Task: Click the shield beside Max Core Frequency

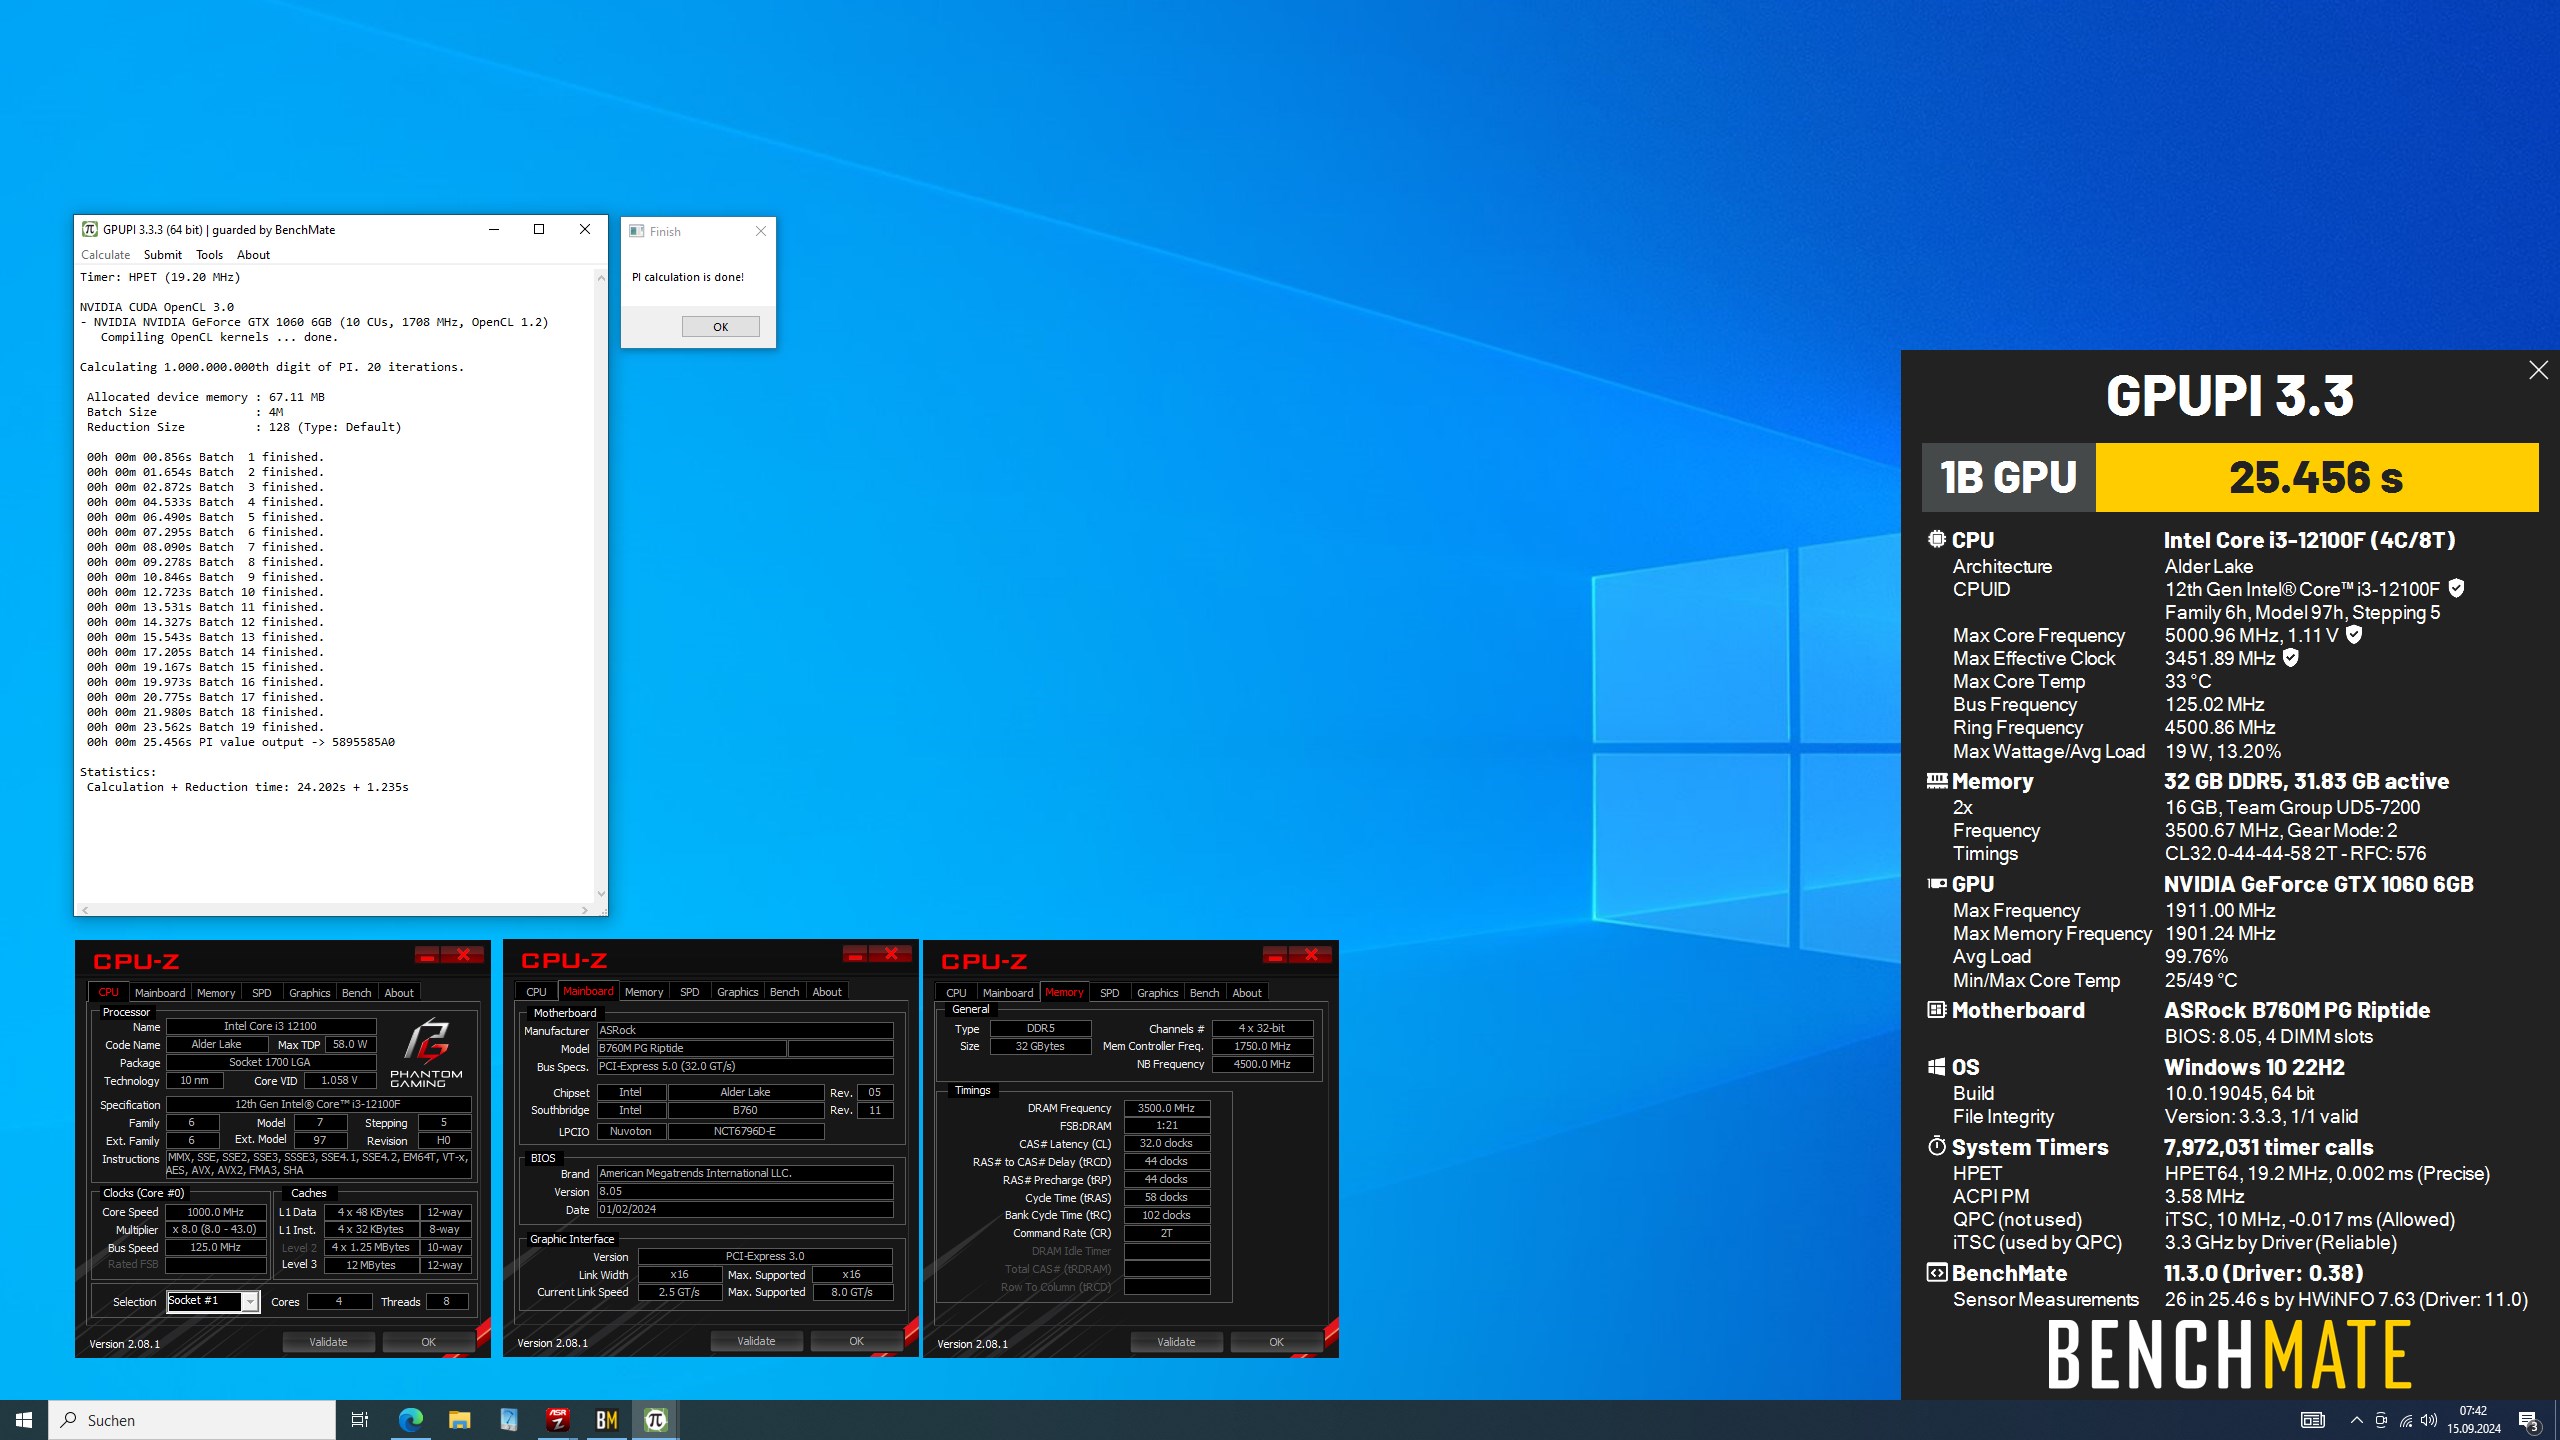Action: click(x=2354, y=634)
